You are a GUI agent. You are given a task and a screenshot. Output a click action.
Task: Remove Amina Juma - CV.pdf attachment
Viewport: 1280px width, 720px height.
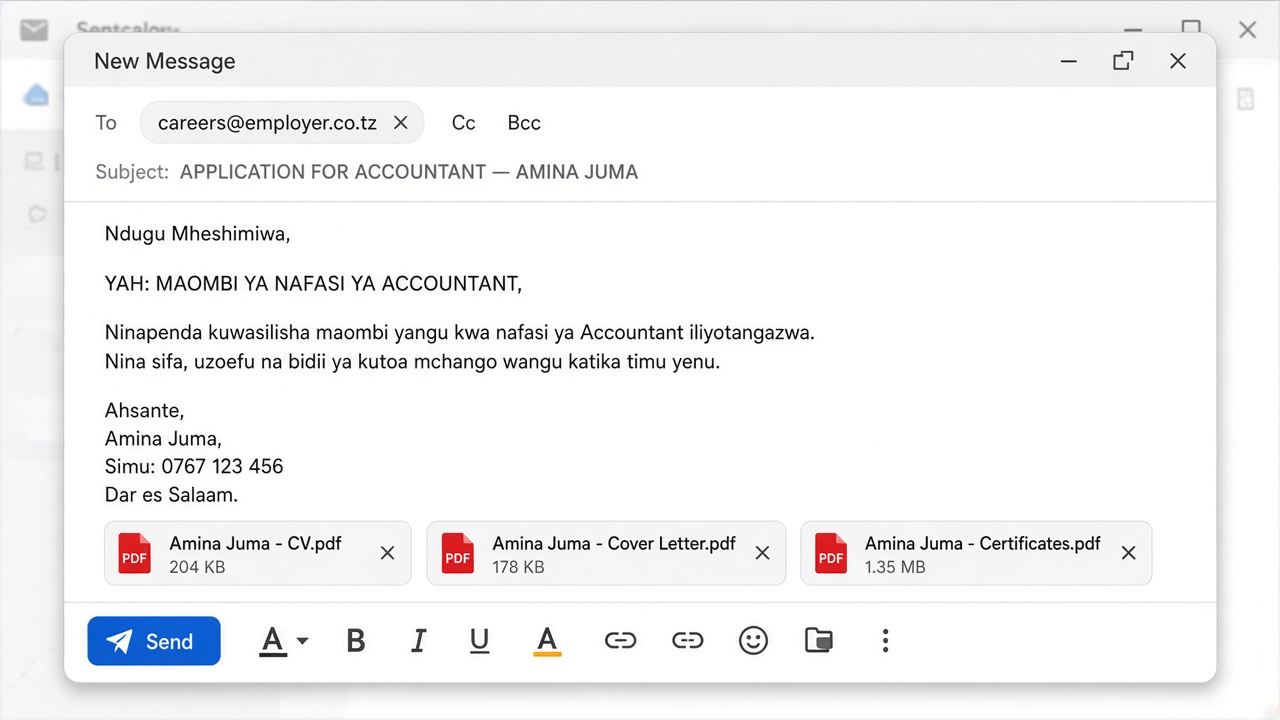pos(387,553)
